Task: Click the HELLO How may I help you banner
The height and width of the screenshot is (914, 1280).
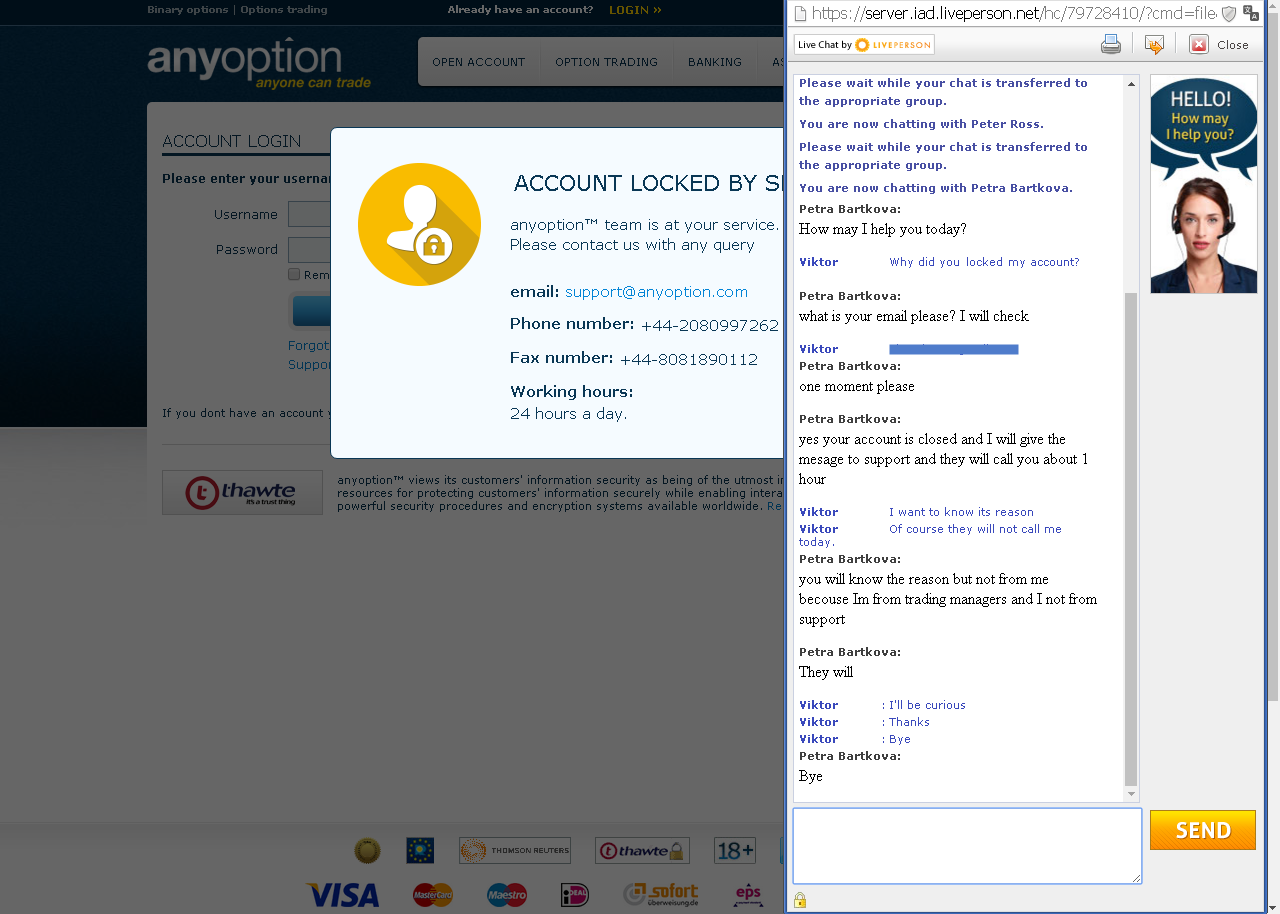Action: coord(1204,184)
